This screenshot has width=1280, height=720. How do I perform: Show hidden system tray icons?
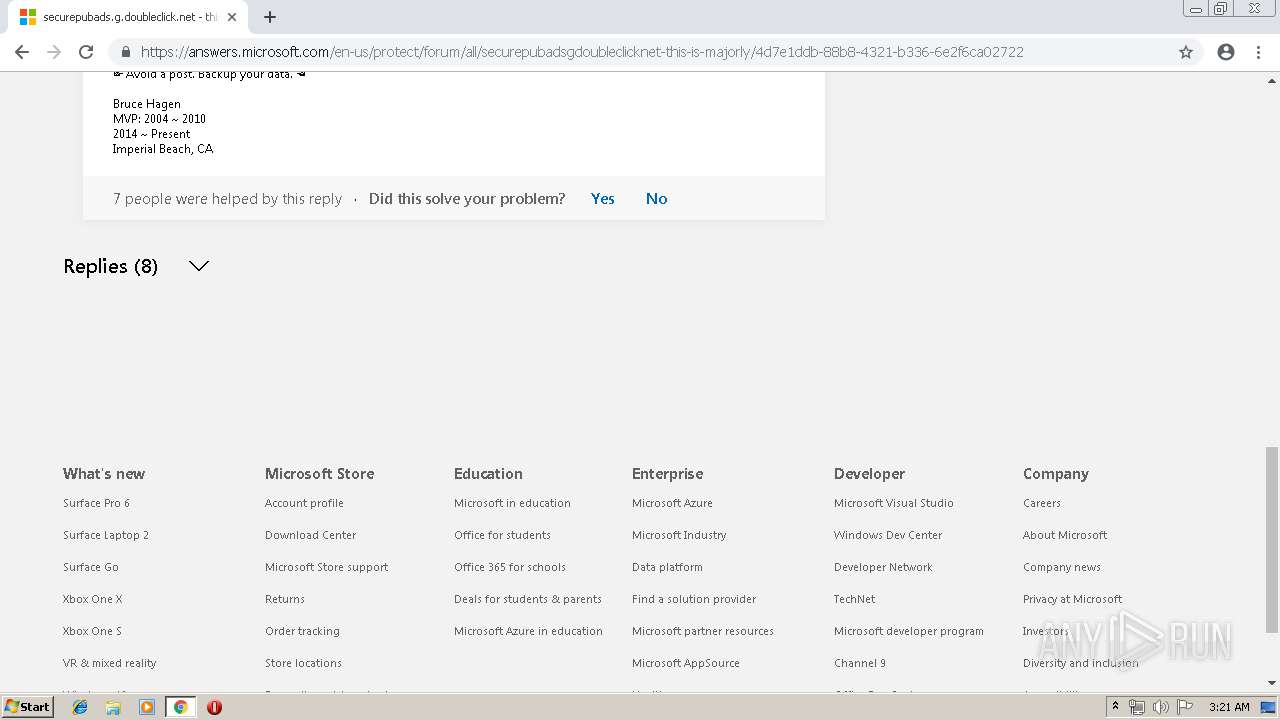click(x=1115, y=707)
